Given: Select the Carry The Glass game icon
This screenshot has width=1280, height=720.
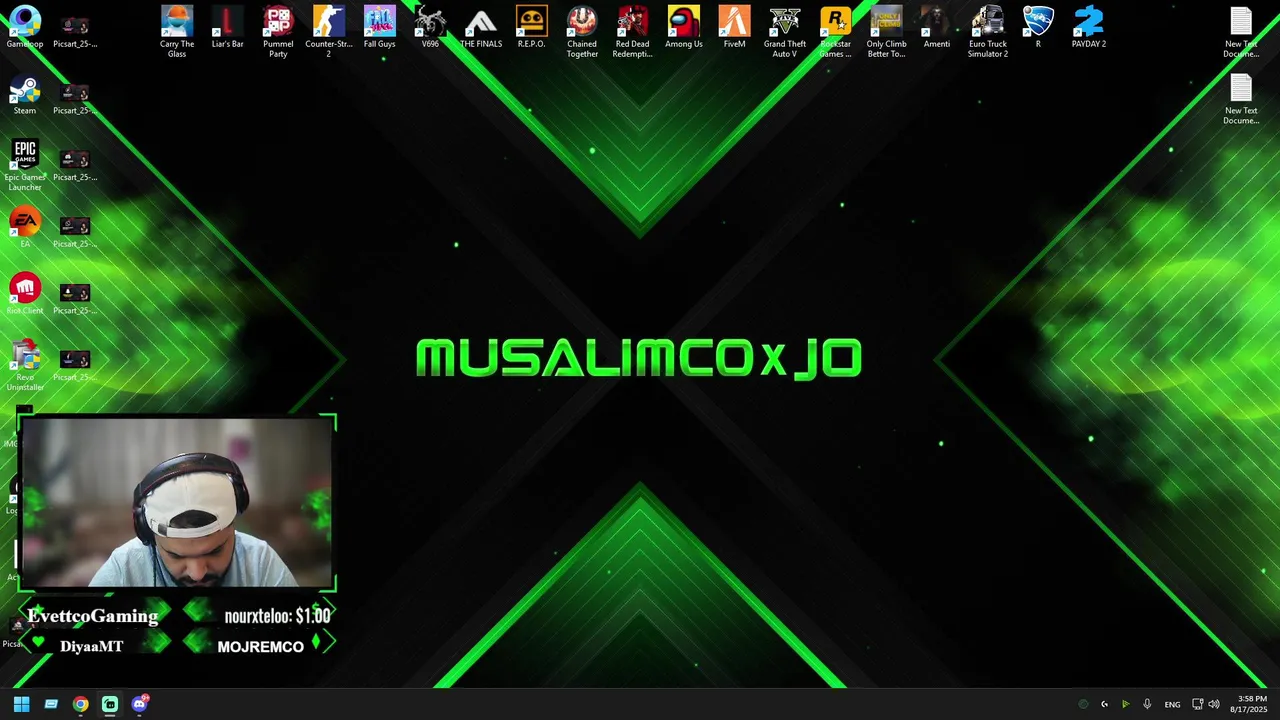Looking at the screenshot, I should pos(177,32).
